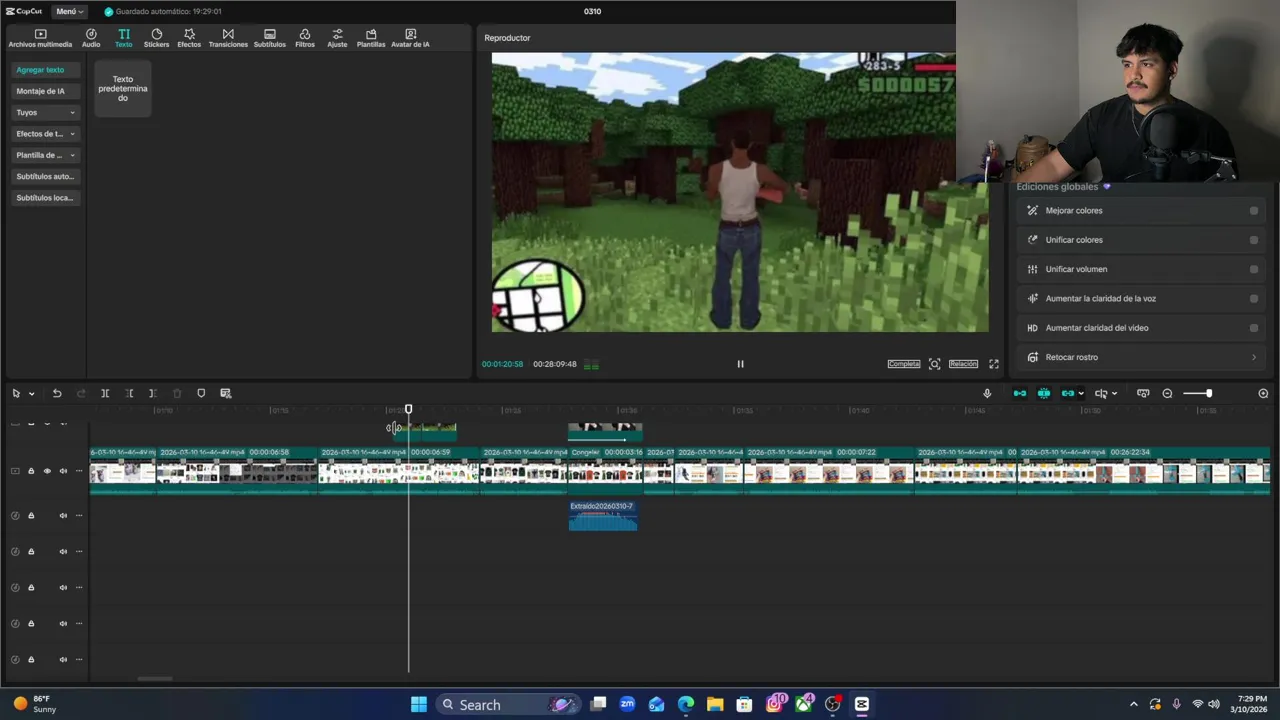The image size is (1280, 720).
Task: Click the timeline playhead marker
Action: 408,409
